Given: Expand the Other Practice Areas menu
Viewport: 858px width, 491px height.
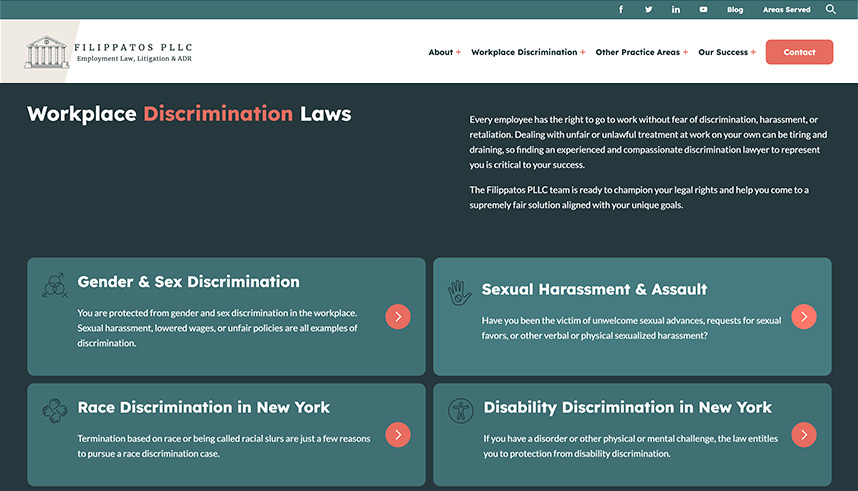Looking at the screenshot, I should click(x=641, y=52).
